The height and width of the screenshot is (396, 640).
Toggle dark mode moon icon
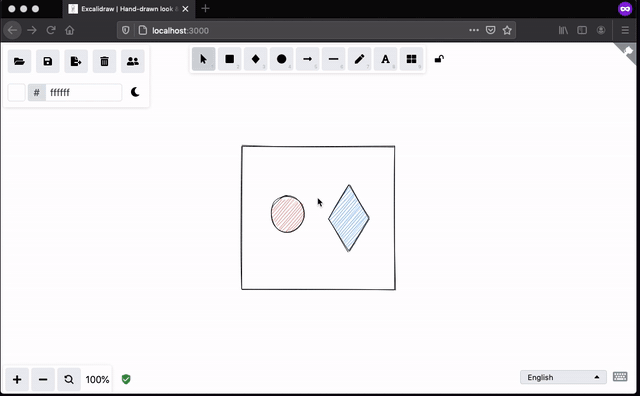tap(135, 92)
